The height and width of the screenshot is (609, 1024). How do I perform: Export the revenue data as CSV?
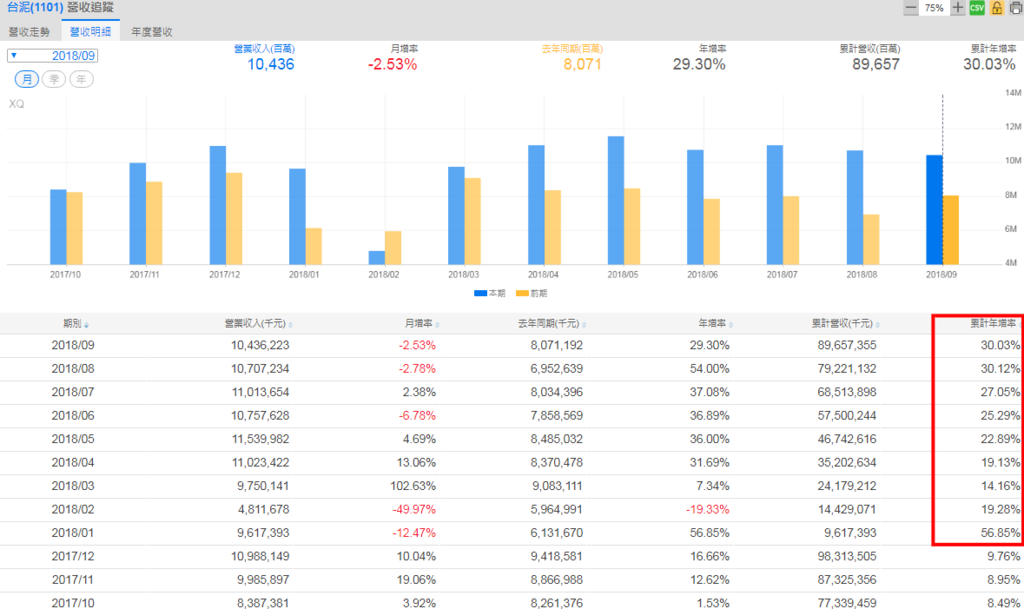pyautogui.click(x=977, y=8)
